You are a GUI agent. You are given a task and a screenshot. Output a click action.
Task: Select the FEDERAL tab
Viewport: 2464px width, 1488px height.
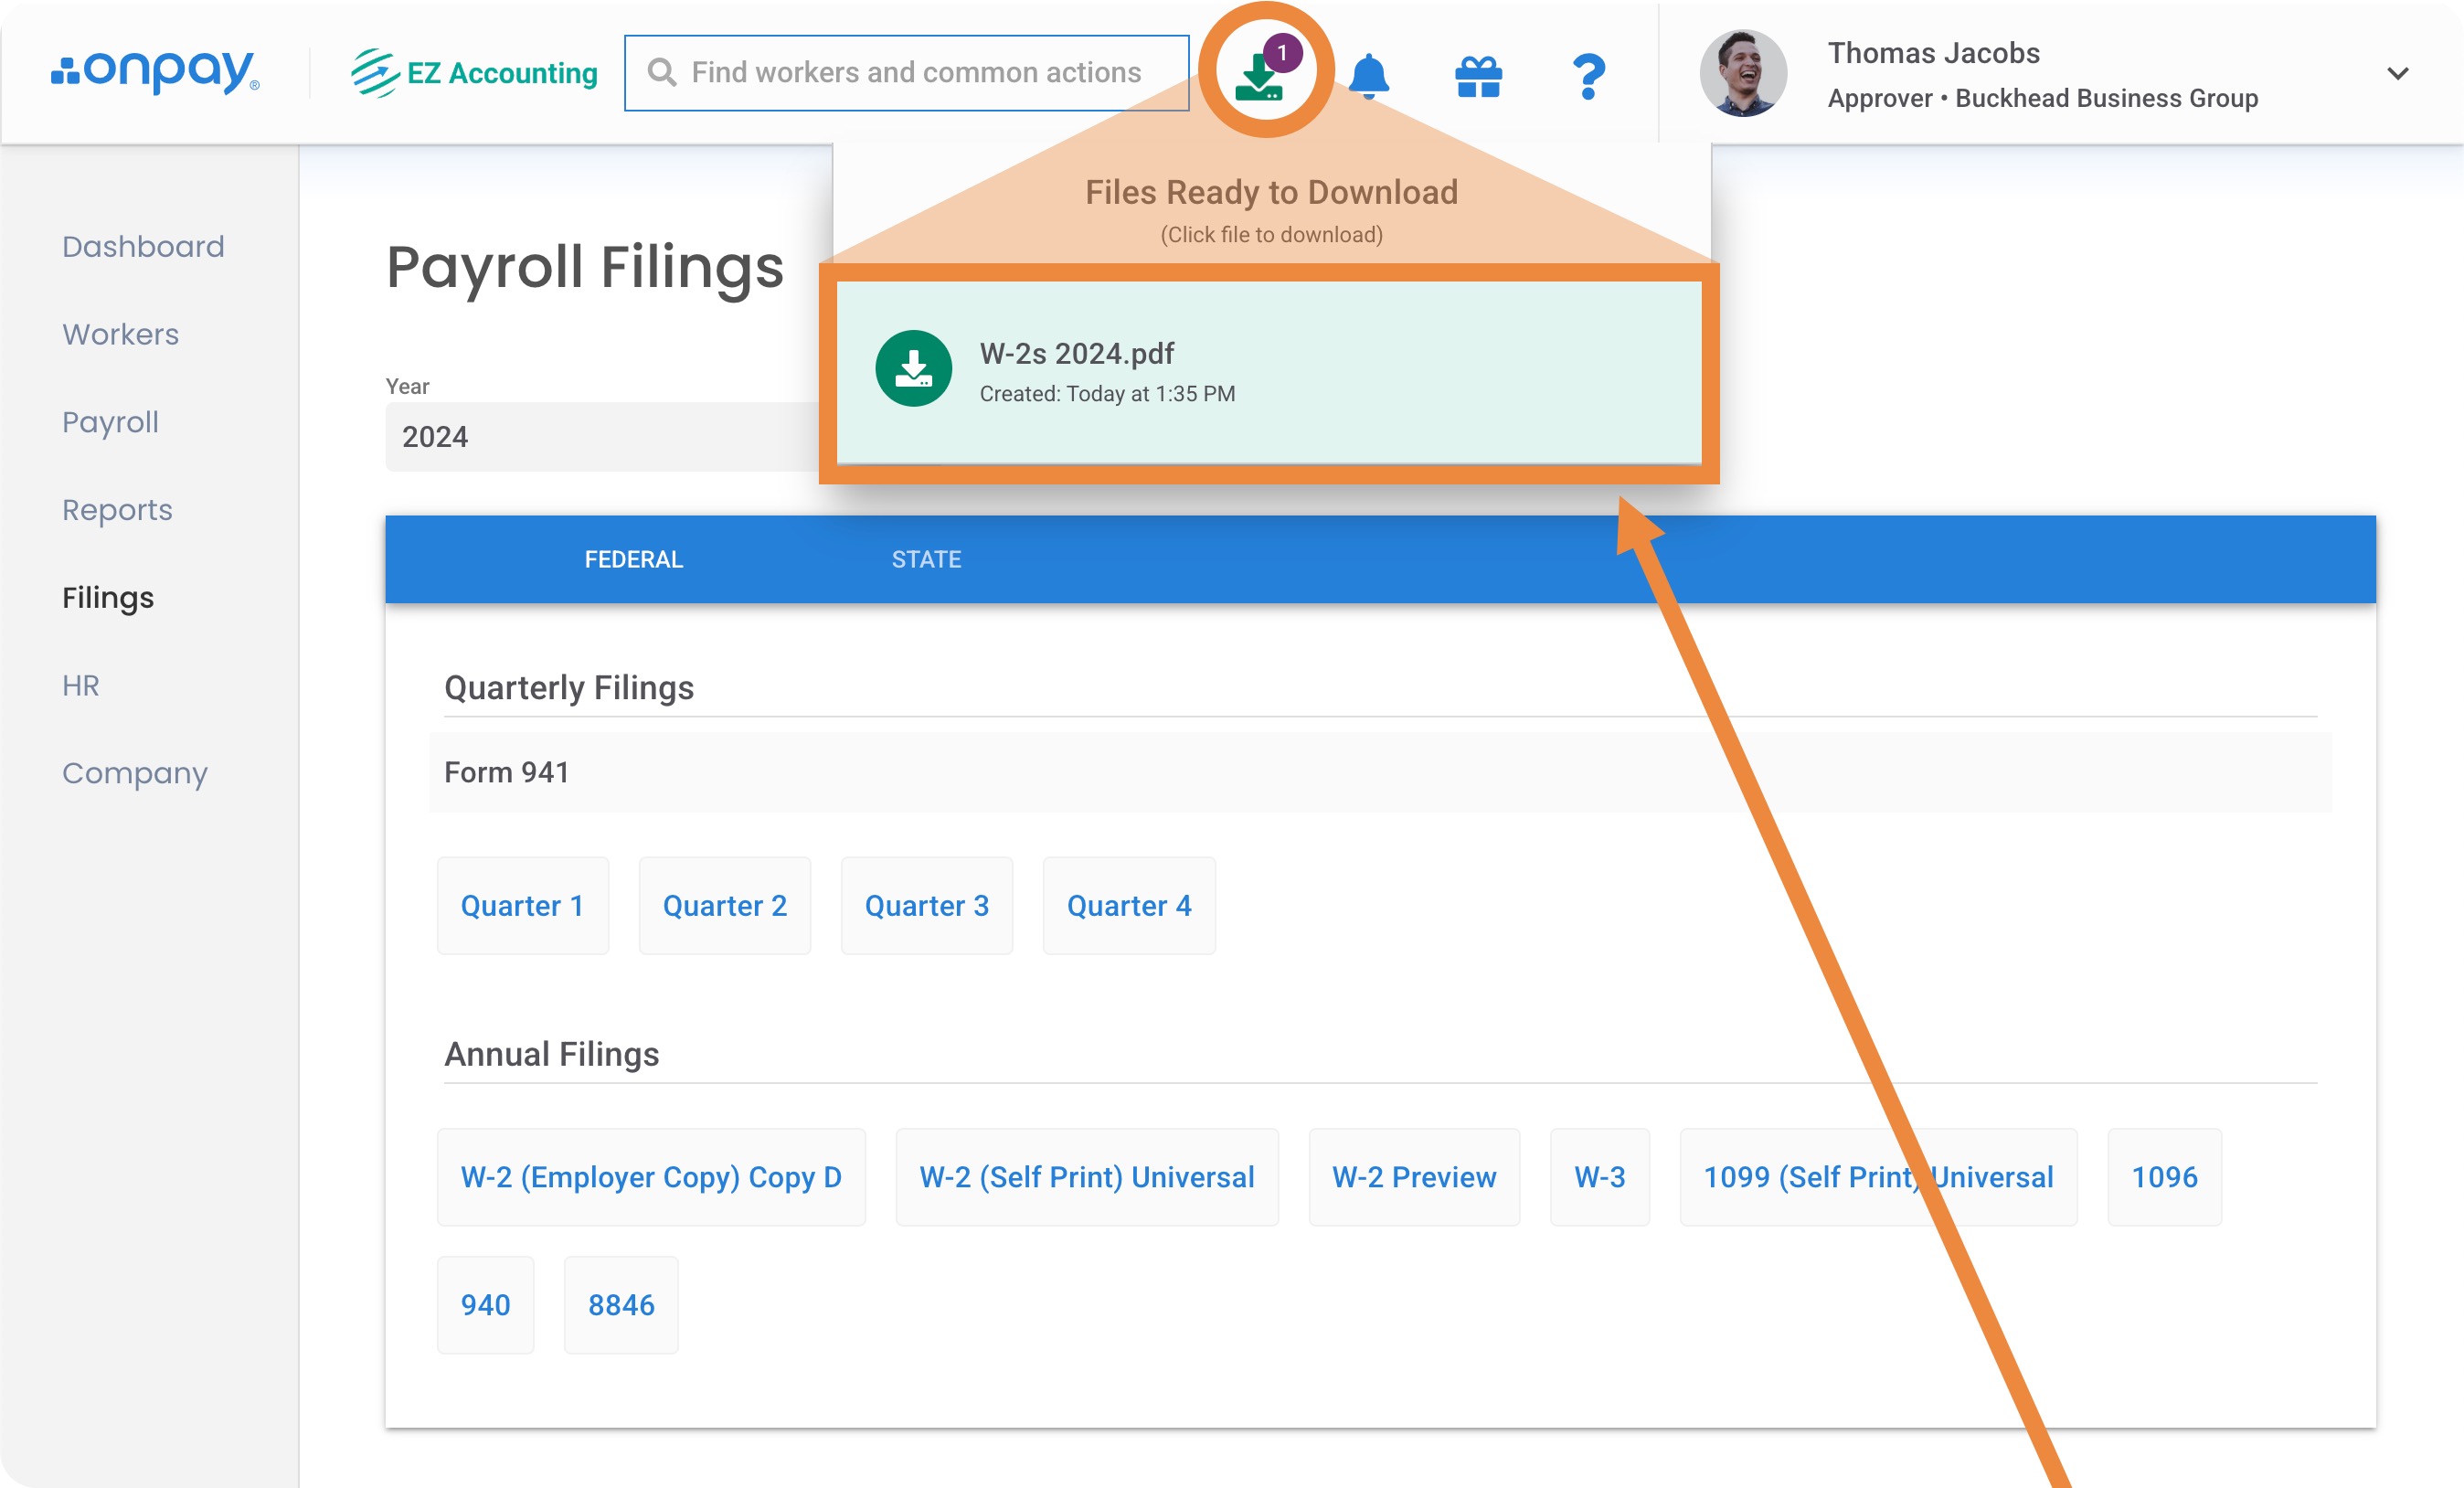633,559
